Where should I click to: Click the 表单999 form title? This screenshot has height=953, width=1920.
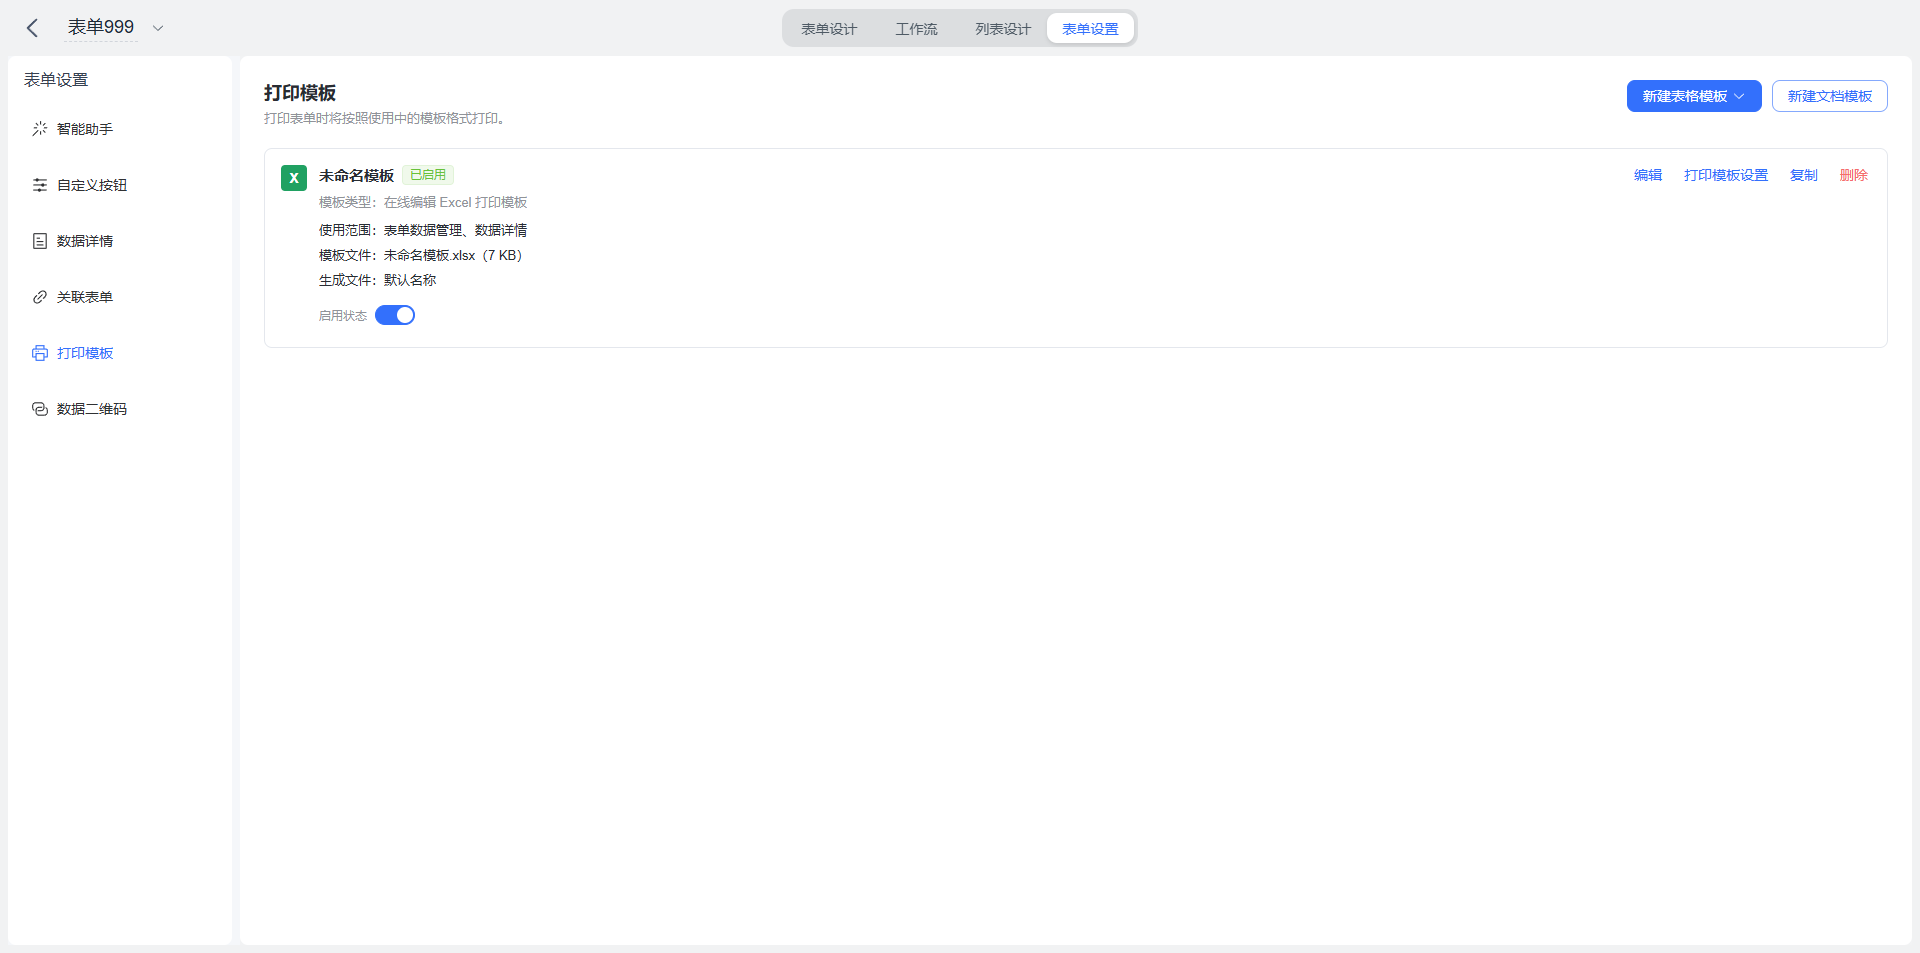(101, 27)
